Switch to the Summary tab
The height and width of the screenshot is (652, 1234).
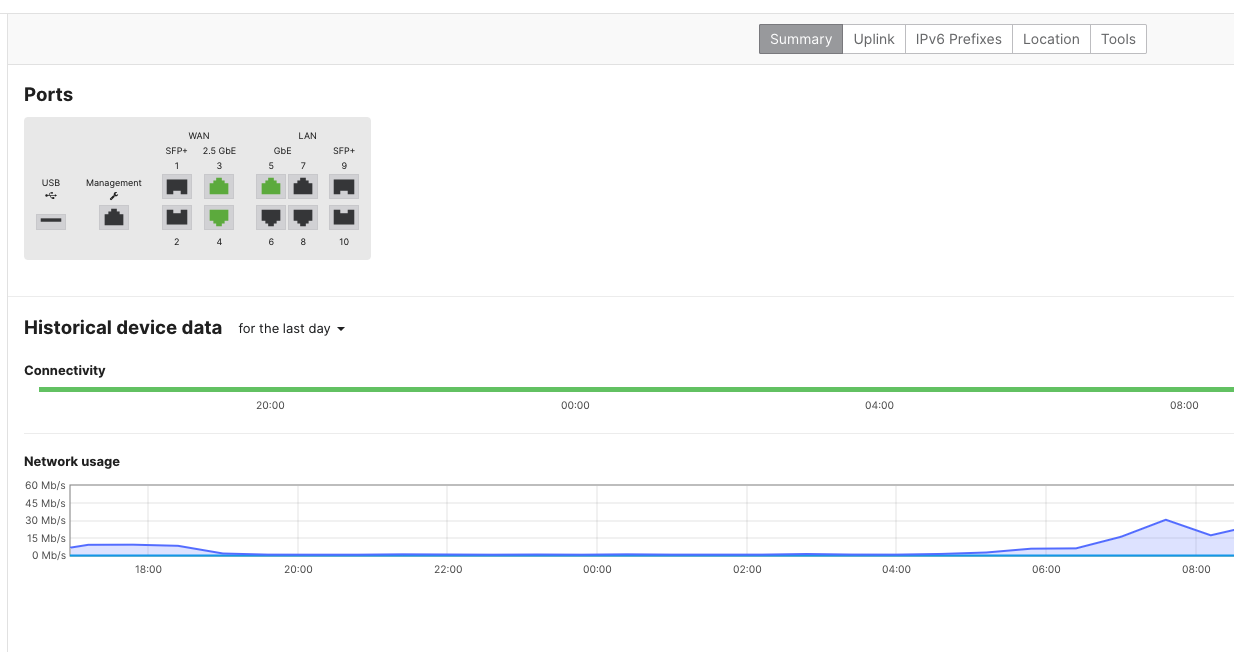800,39
